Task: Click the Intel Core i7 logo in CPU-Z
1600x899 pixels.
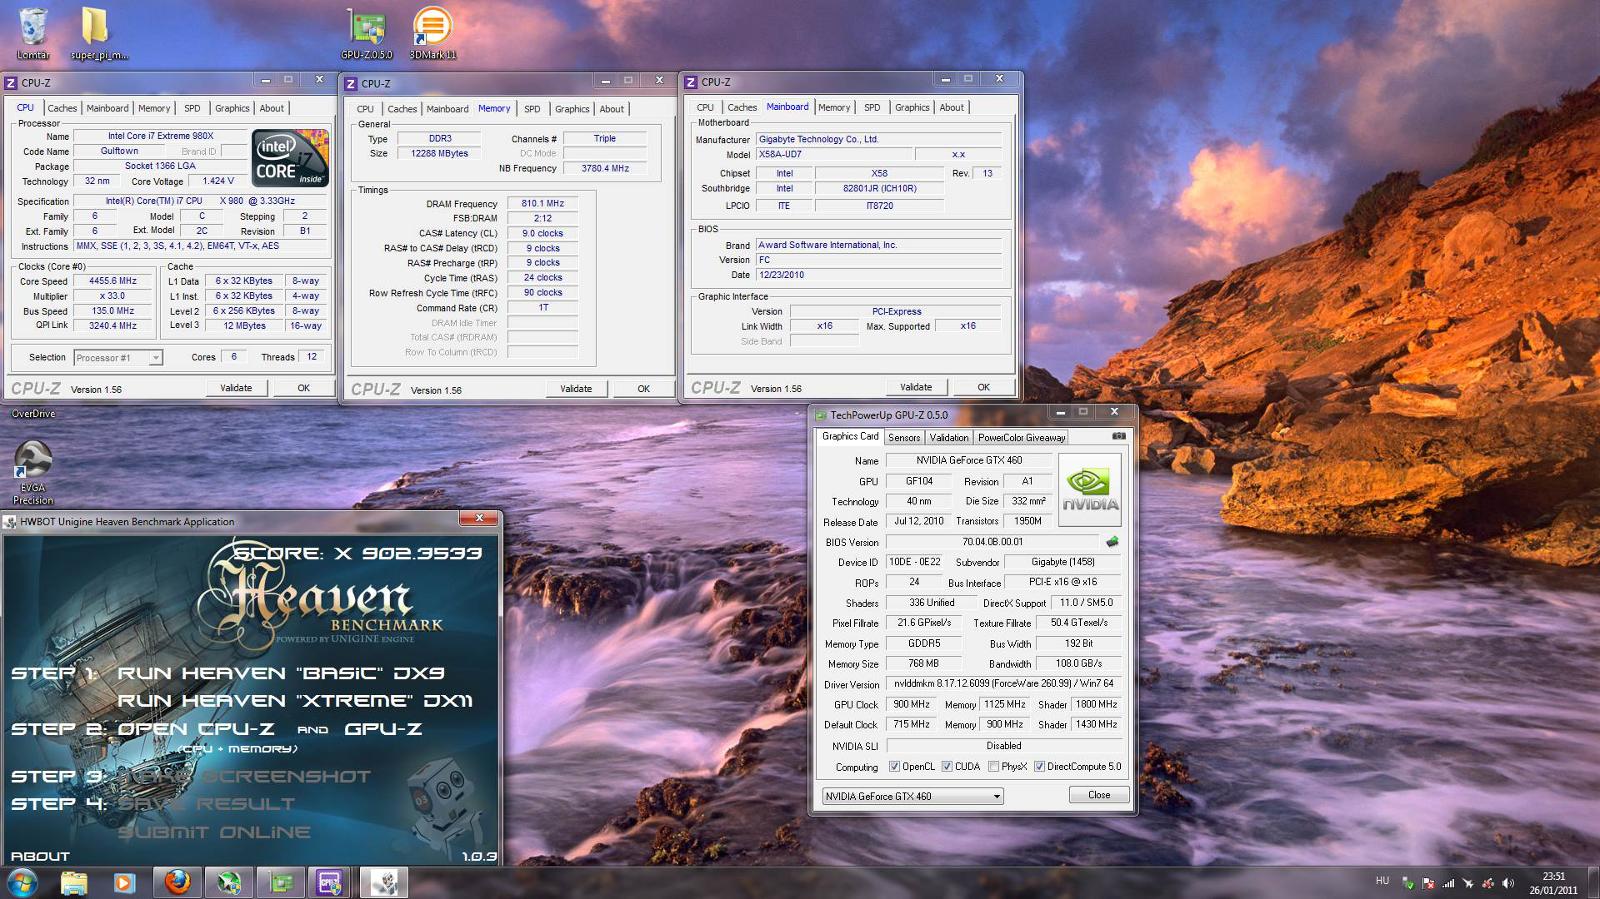Action: click(x=290, y=156)
